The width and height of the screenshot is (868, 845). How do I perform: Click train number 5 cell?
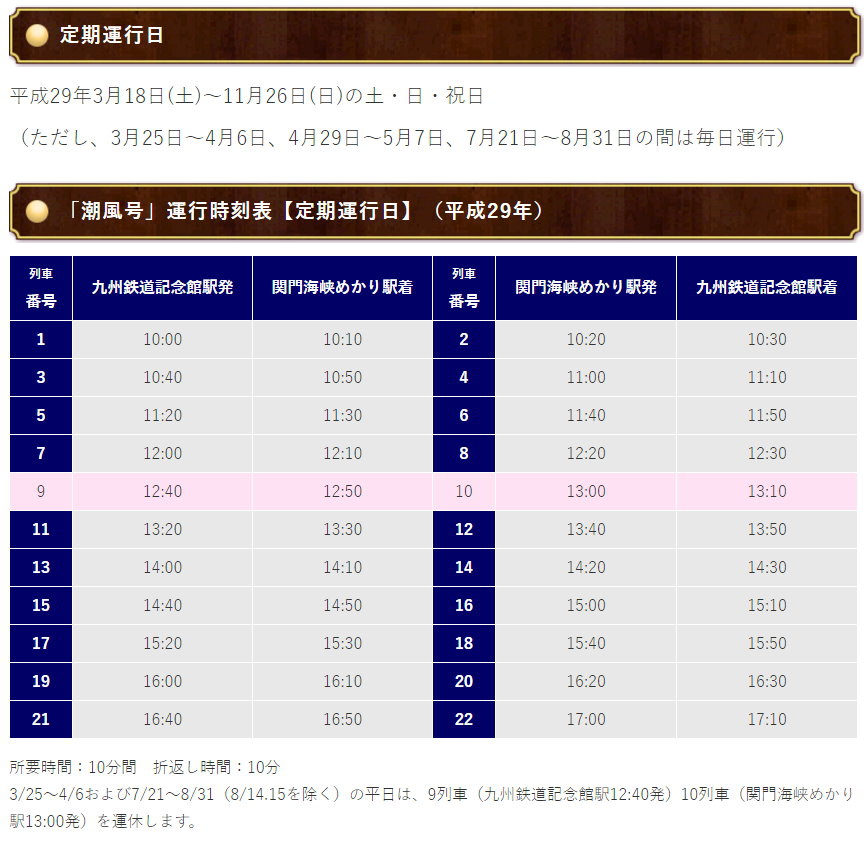tap(41, 415)
